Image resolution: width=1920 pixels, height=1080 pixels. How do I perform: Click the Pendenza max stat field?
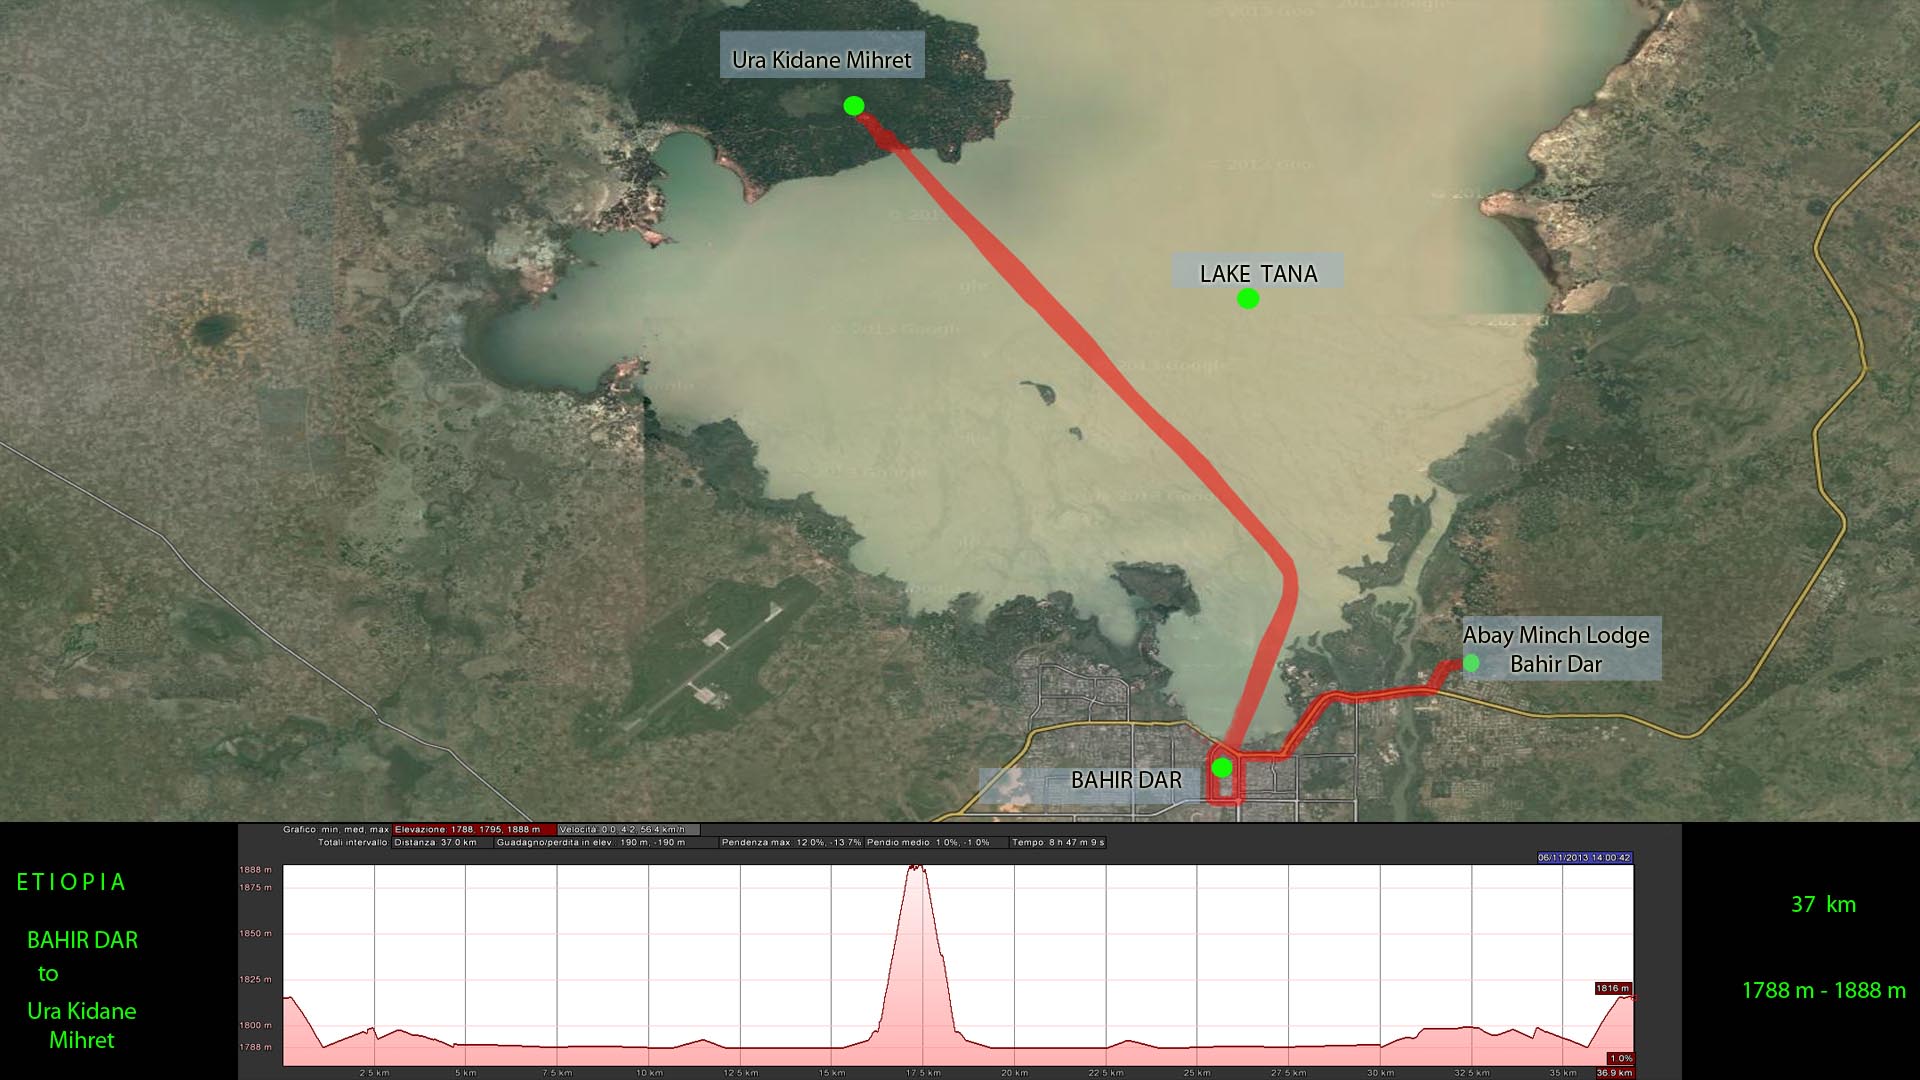pos(790,842)
